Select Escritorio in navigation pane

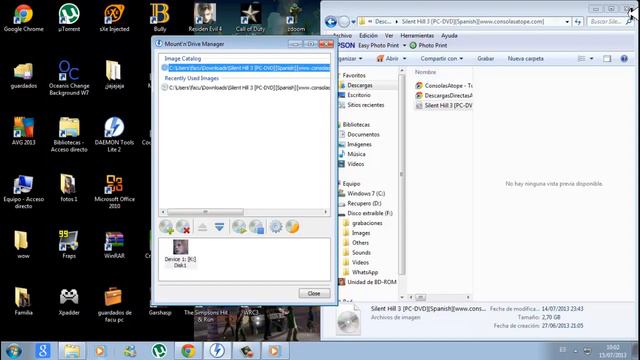pos(359,95)
